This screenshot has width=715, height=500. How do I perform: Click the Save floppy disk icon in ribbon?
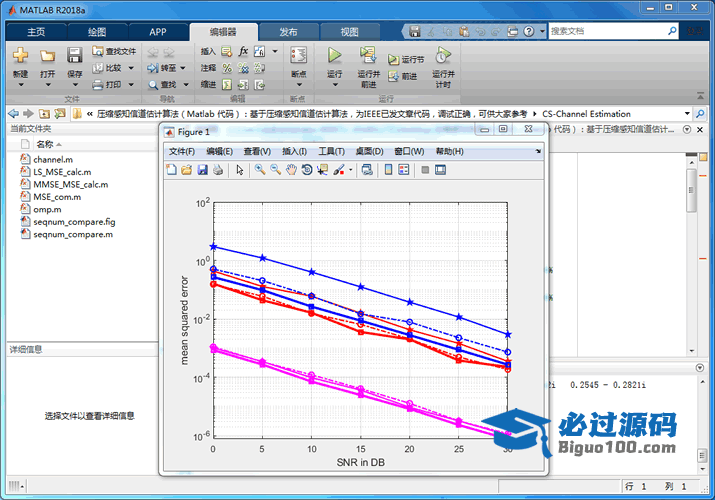[74, 55]
